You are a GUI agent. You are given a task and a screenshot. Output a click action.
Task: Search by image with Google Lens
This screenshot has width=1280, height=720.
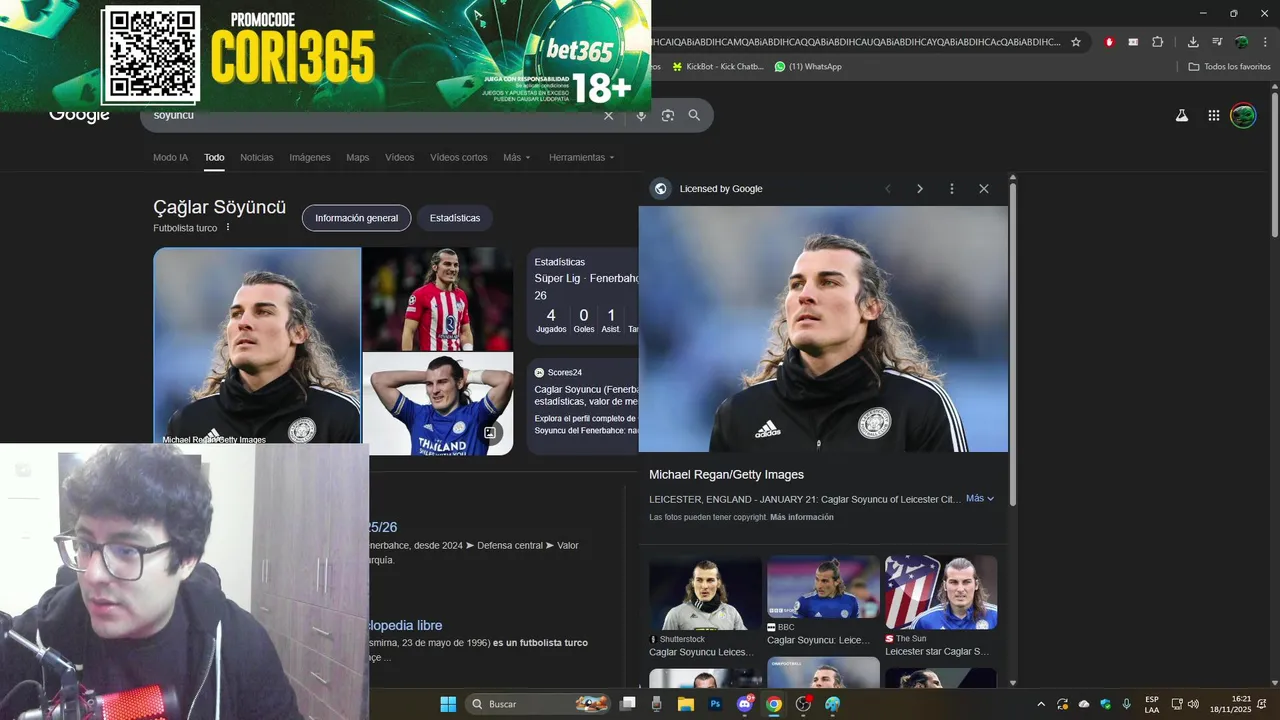668,115
